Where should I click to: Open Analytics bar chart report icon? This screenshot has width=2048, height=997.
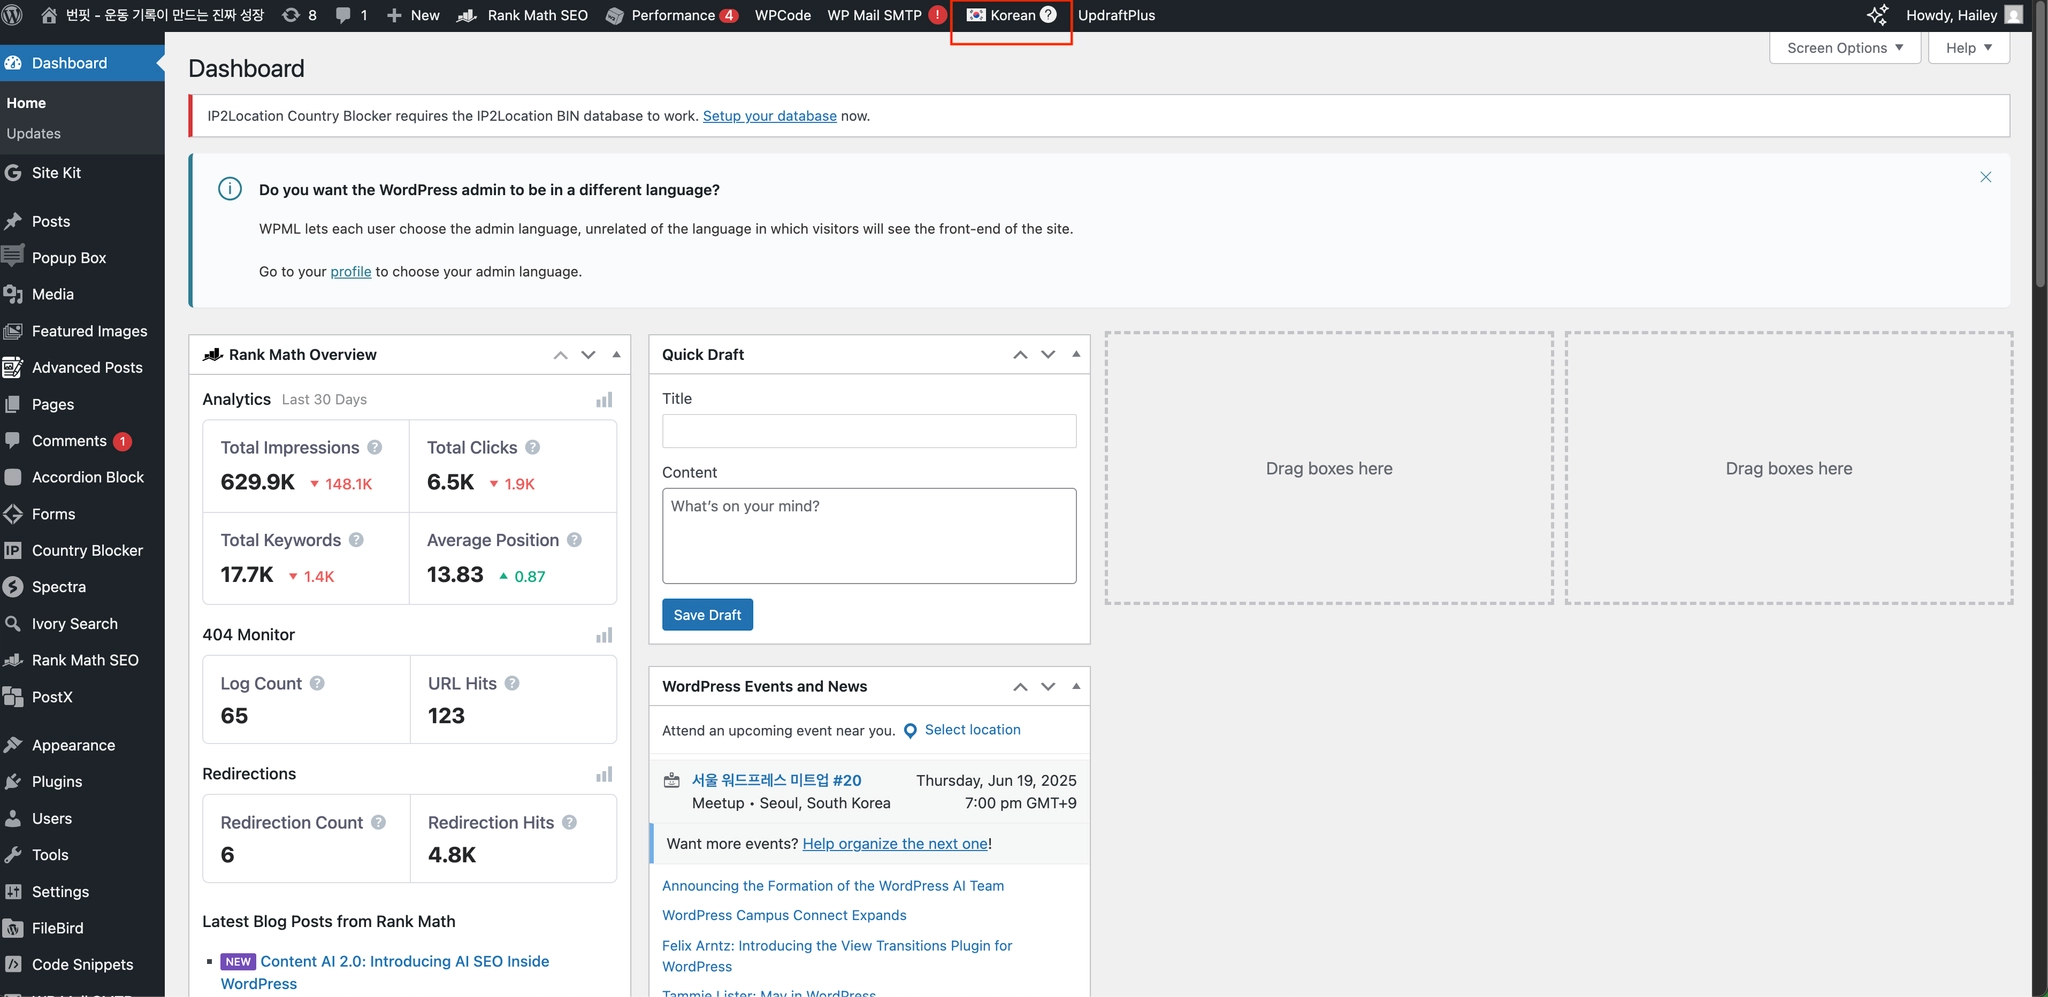(x=604, y=400)
